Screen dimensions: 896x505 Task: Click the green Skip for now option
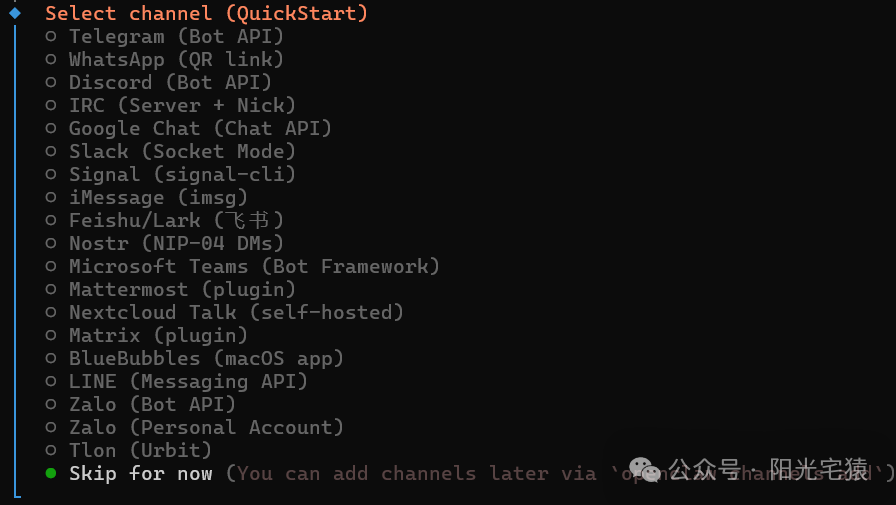[x=129, y=473]
